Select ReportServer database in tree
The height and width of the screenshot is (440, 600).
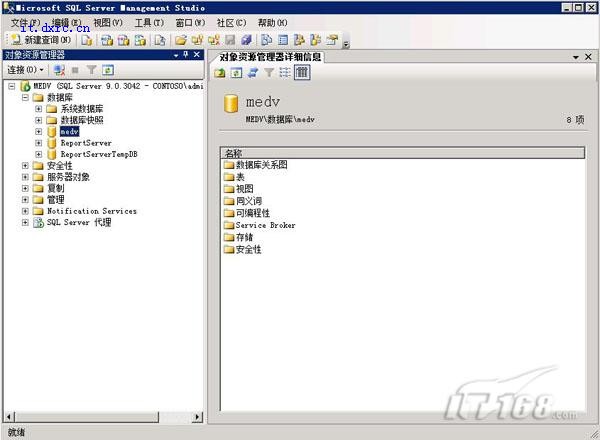pyautogui.click(x=85, y=143)
